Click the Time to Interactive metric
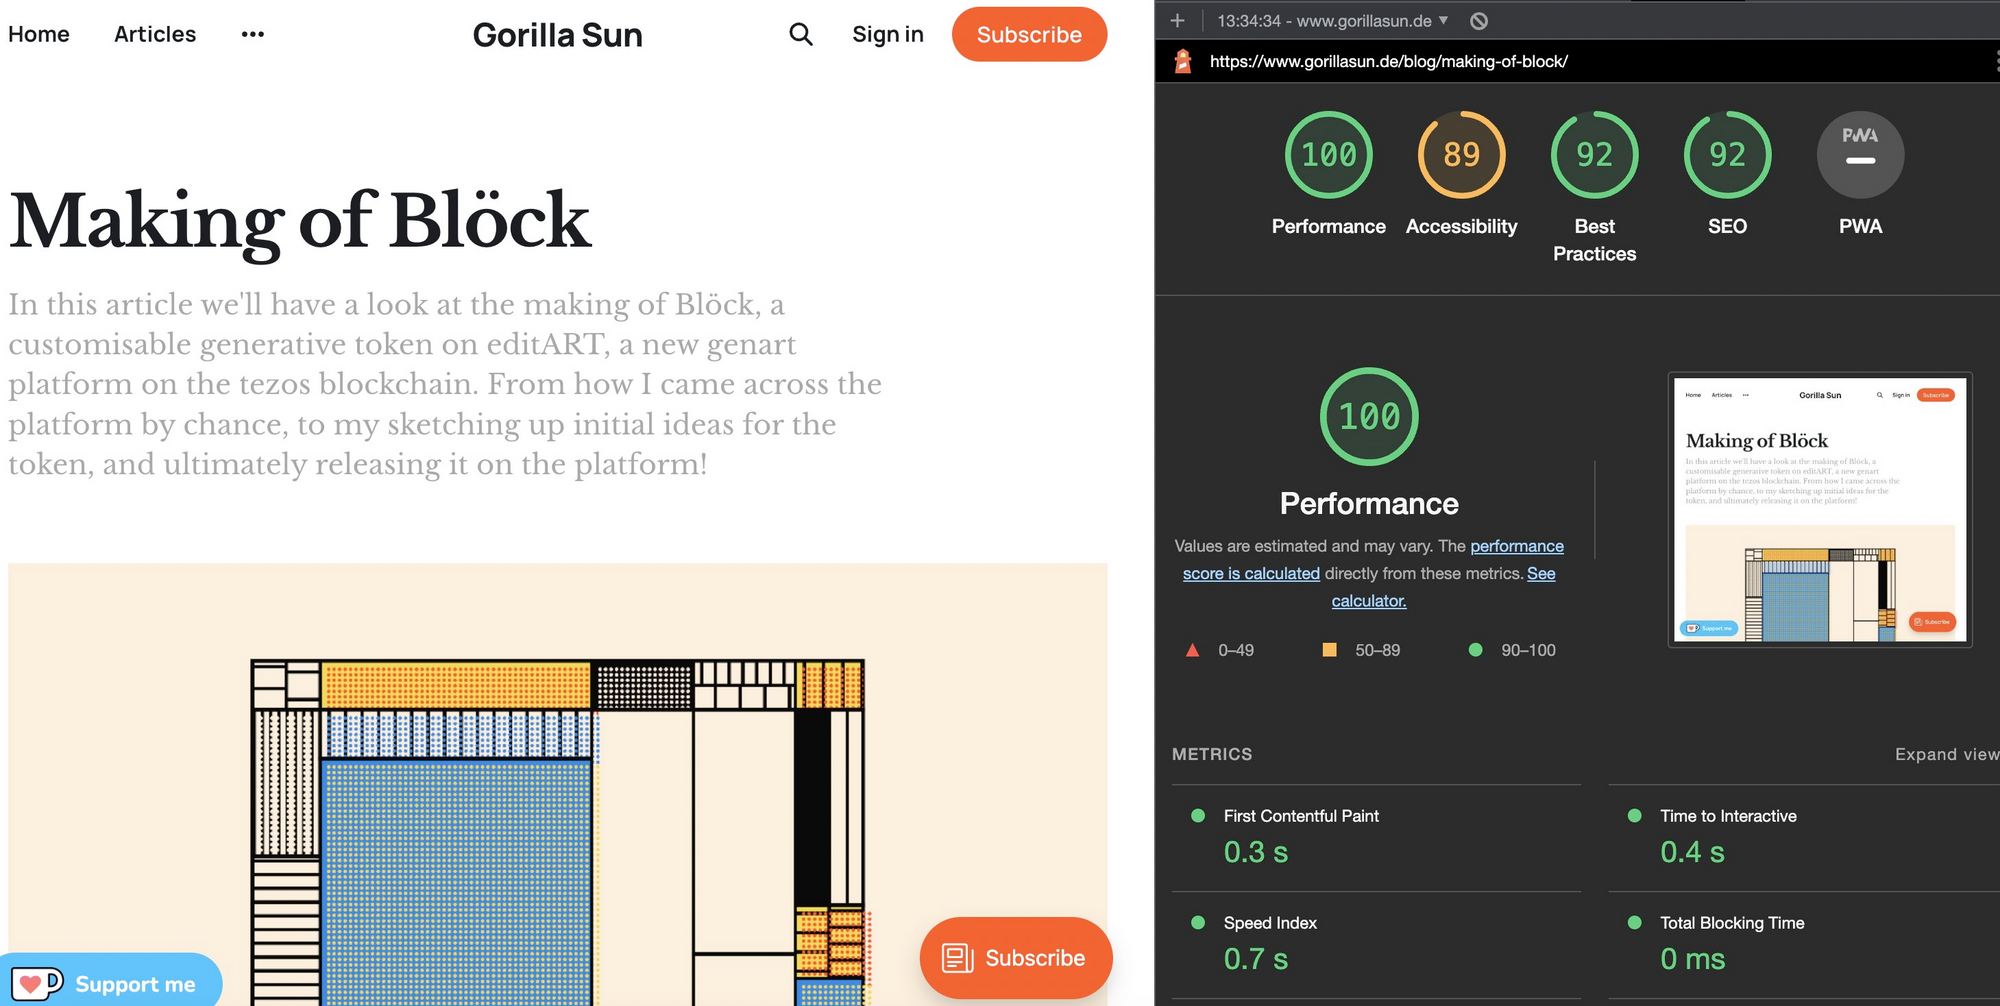 point(1804,838)
